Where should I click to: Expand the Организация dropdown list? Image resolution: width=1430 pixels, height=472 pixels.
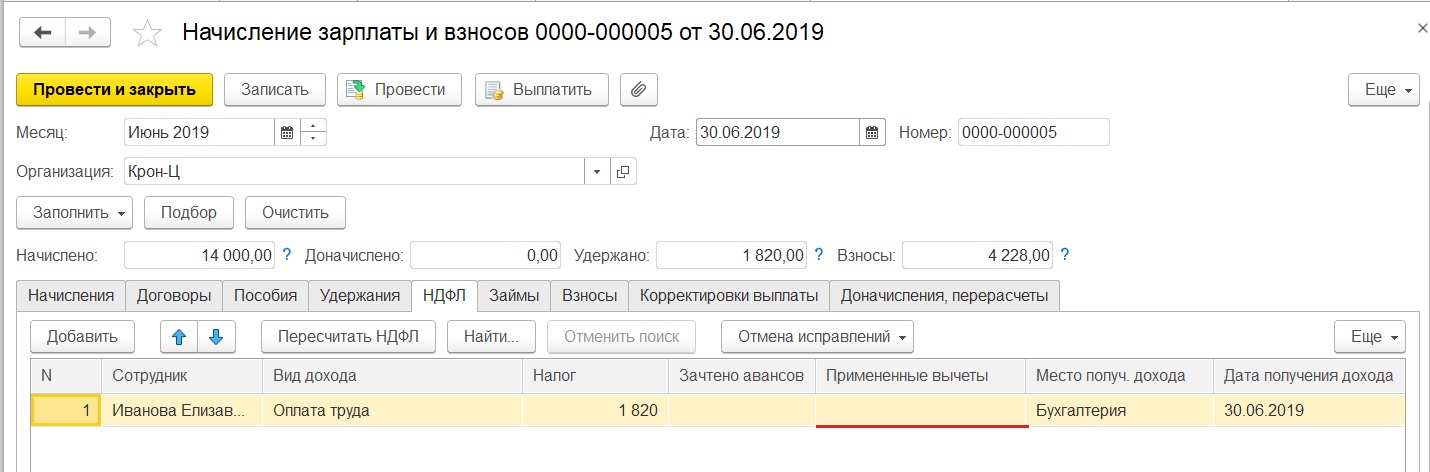tap(597, 172)
